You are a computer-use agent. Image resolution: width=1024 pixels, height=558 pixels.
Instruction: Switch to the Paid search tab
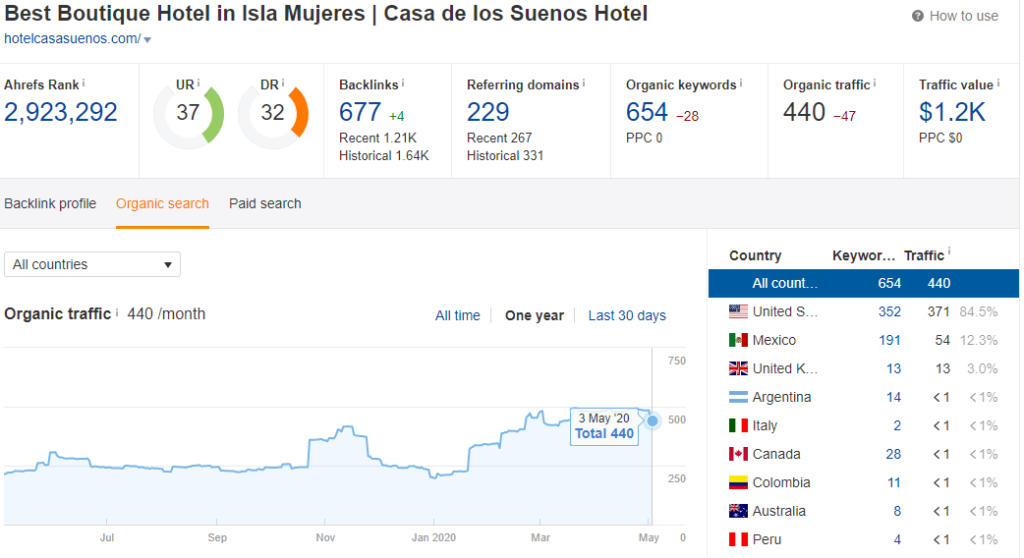[x=265, y=203]
